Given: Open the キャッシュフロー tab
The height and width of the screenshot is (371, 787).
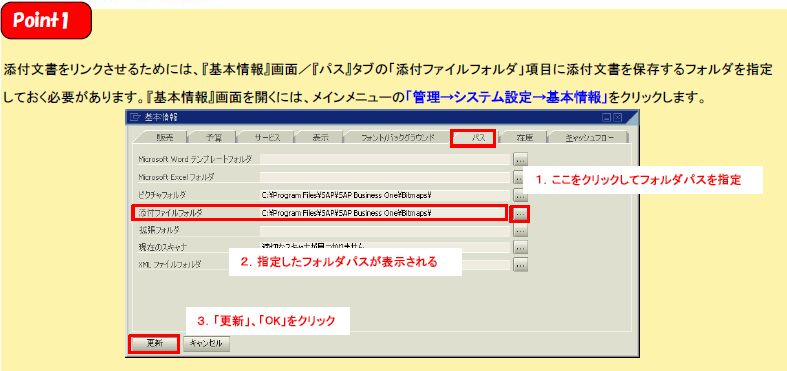Looking at the screenshot, I should (x=589, y=138).
